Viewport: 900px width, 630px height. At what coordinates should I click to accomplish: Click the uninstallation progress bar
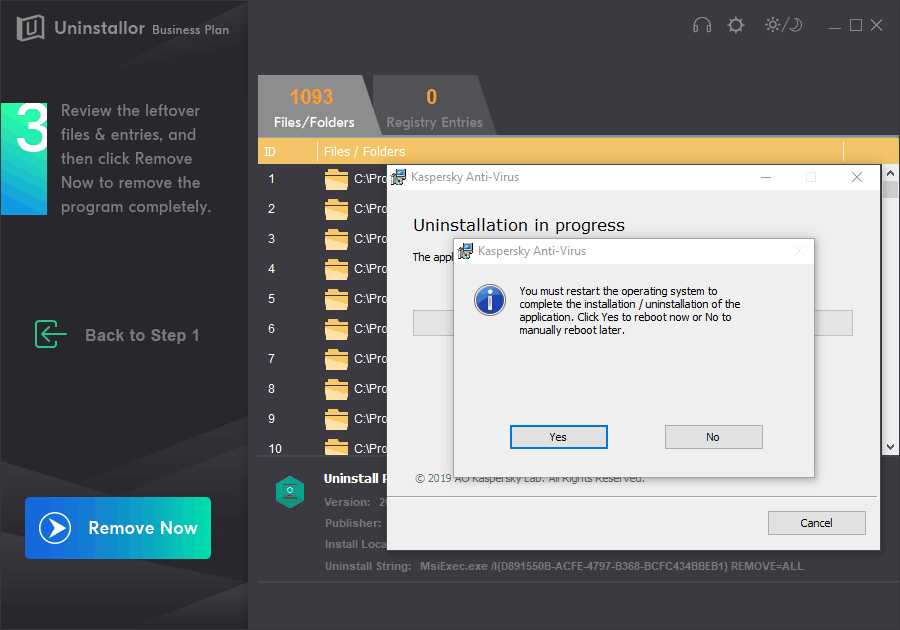click(633, 323)
